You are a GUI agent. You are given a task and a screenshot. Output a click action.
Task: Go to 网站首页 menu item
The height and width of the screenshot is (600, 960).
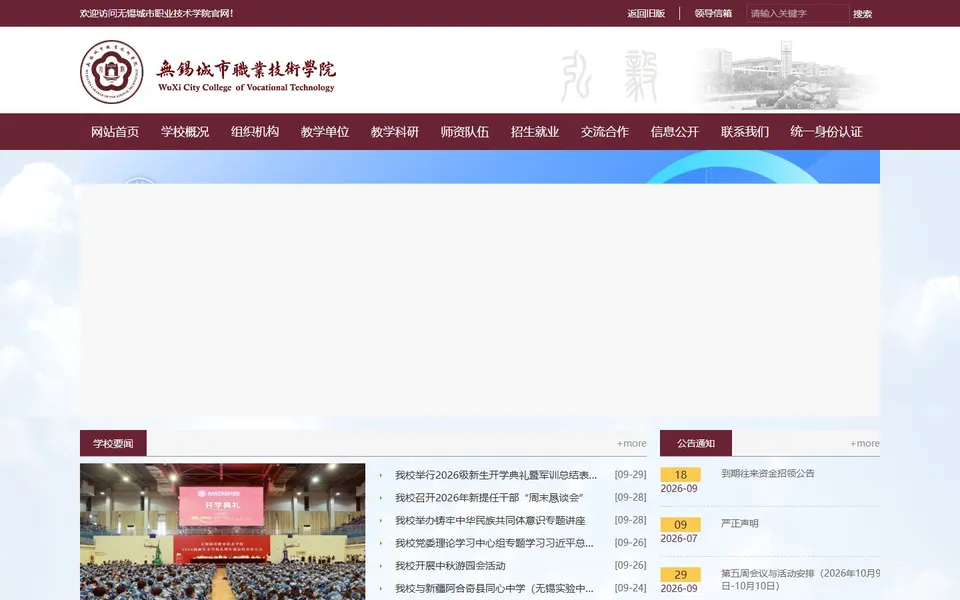click(115, 132)
